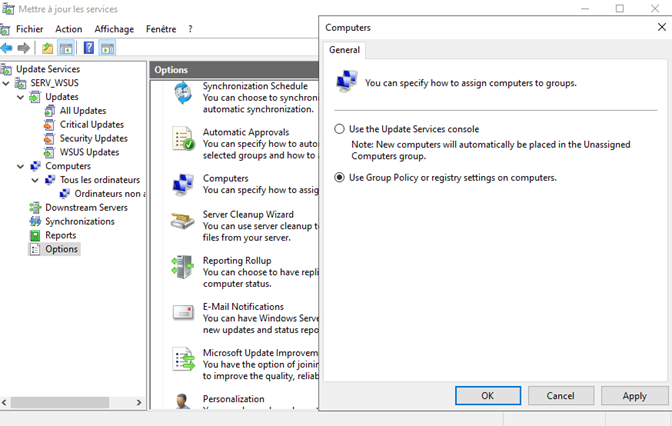Viewport: 672px width, 426px height.
Task: Click the Microsoft Update Improvement option title
Action: coord(260,353)
